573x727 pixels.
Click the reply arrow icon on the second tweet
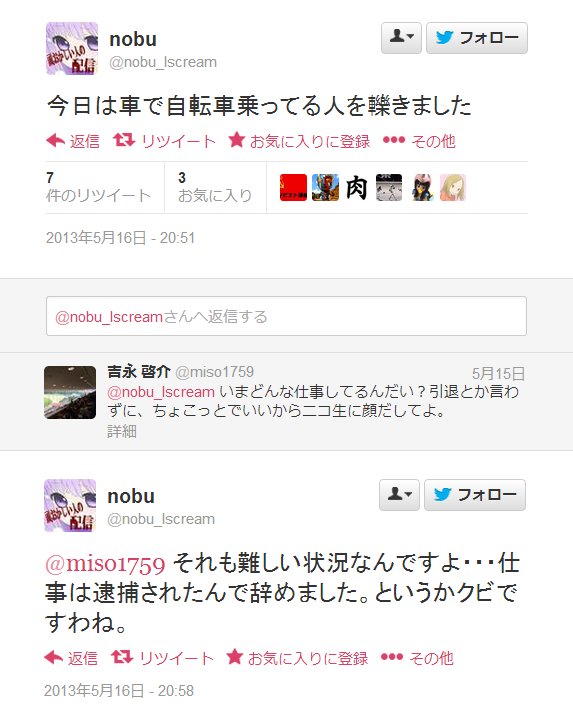(x=54, y=657)
